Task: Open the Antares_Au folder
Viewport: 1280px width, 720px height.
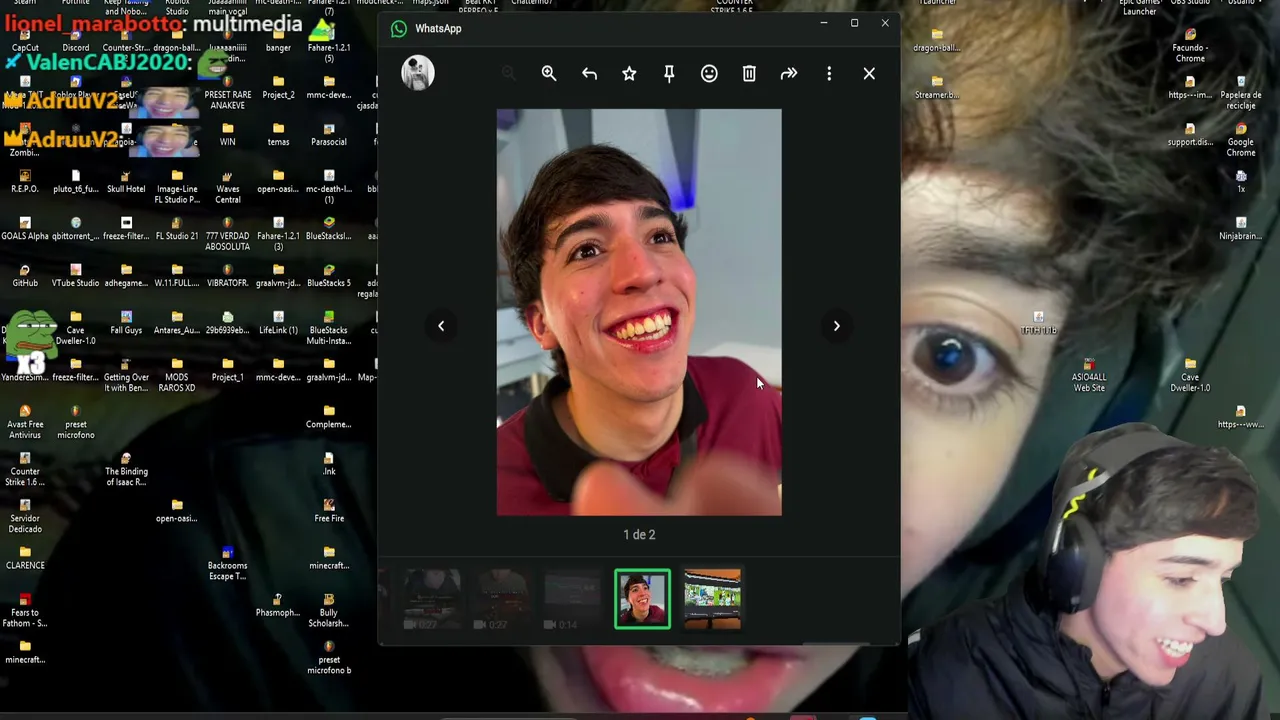Action: (177, 322)
